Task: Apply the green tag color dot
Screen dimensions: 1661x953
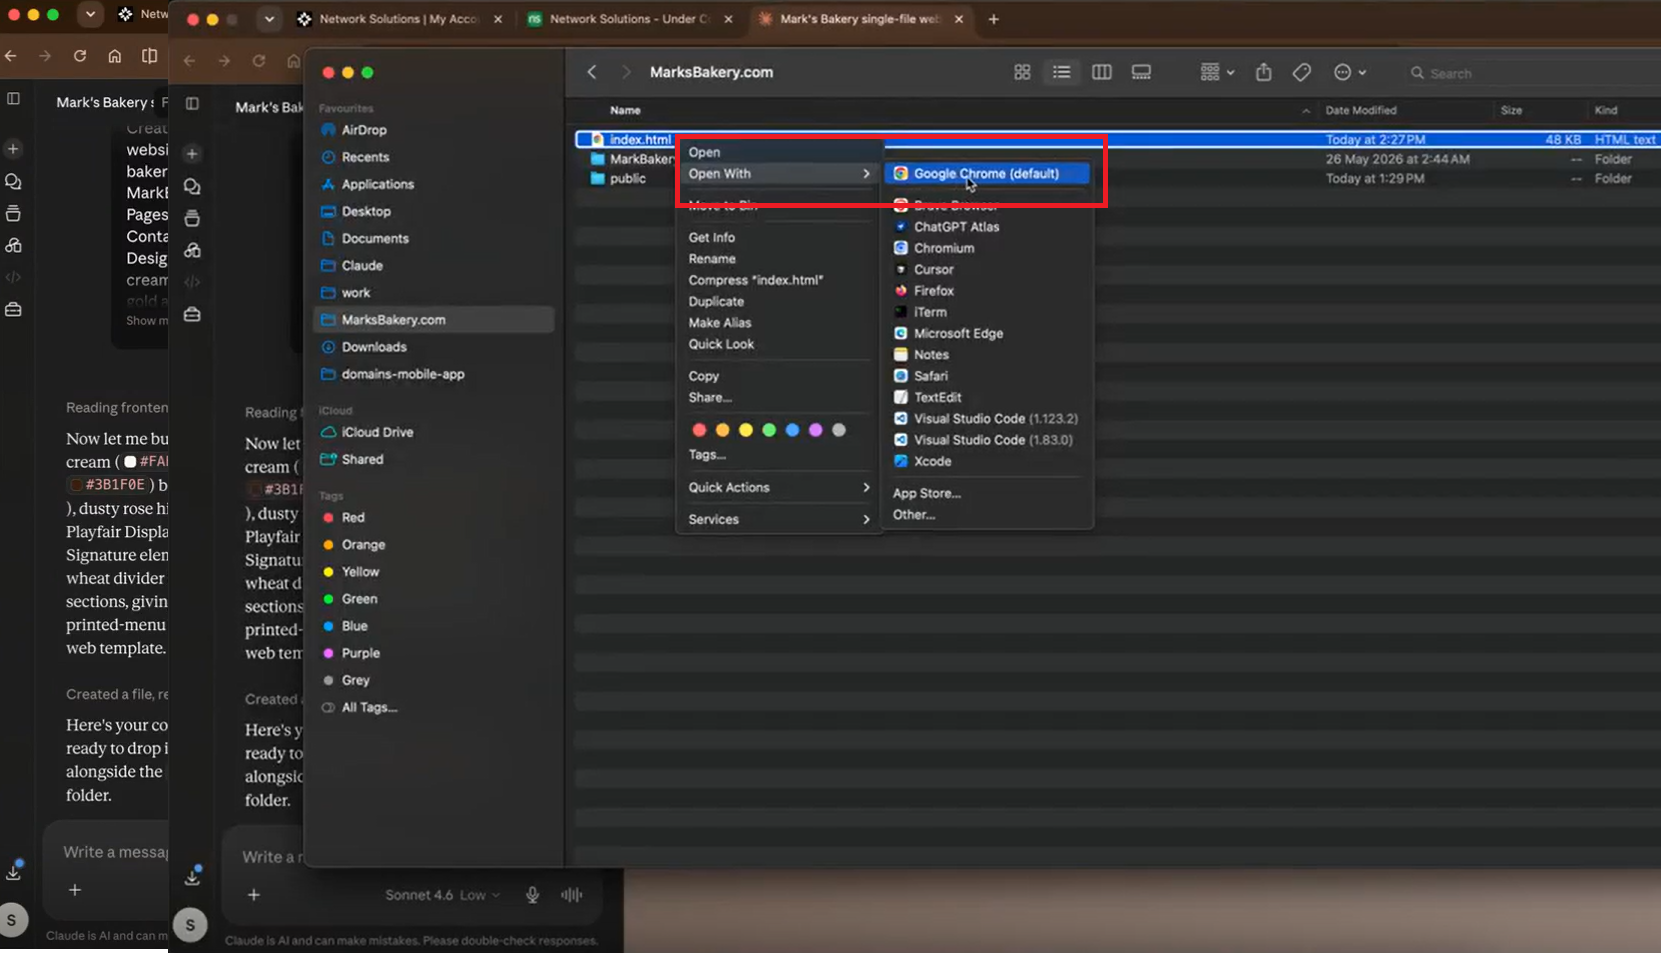Action: [x=769, y=430]
